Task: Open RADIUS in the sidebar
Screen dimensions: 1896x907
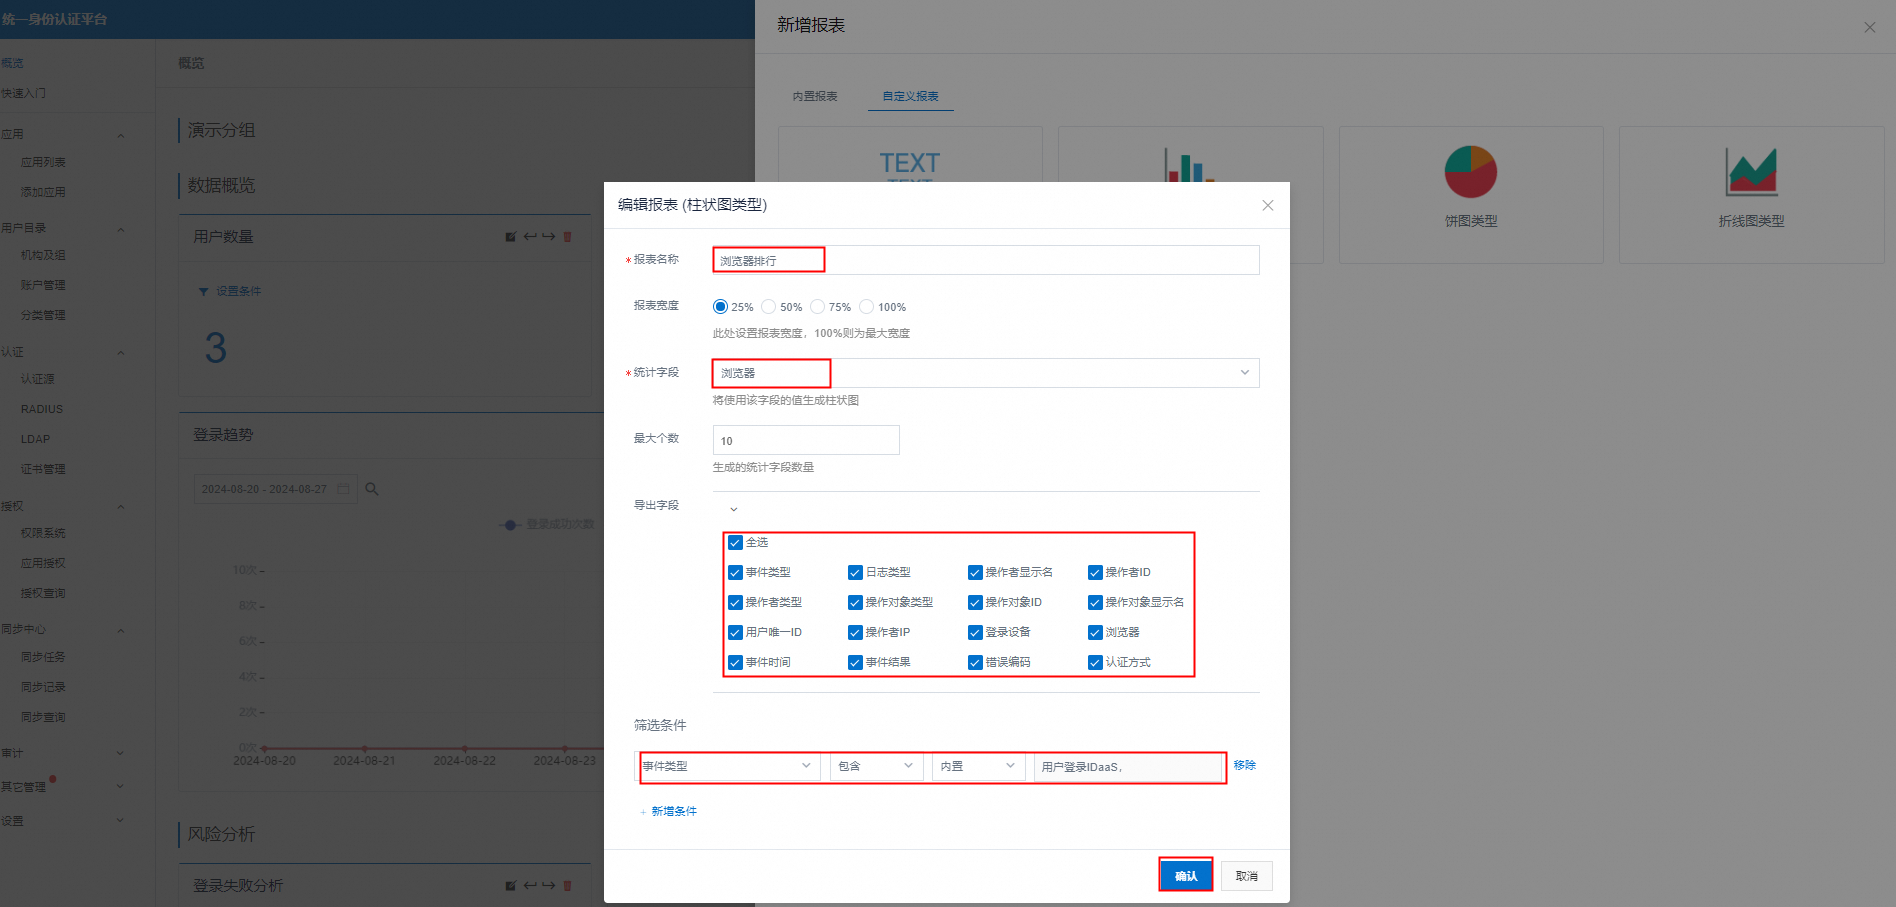Action: pos(41,409)
